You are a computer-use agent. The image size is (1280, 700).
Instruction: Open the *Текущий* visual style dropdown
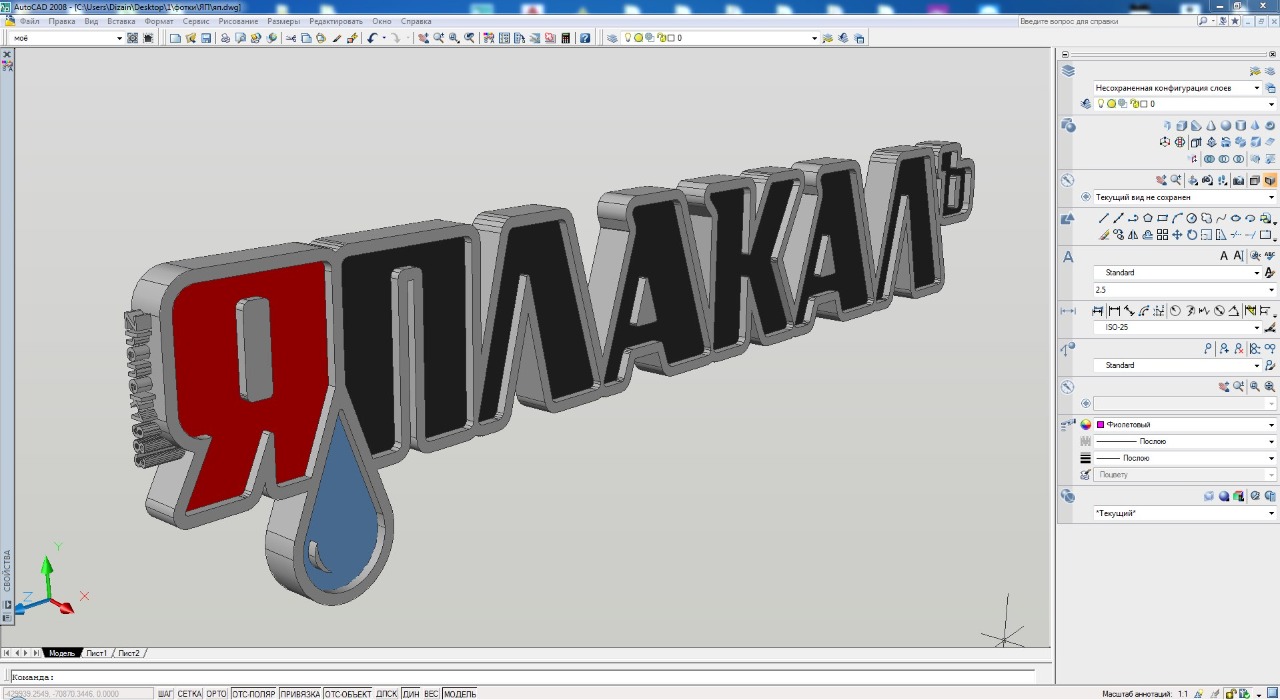(1186, 513)
